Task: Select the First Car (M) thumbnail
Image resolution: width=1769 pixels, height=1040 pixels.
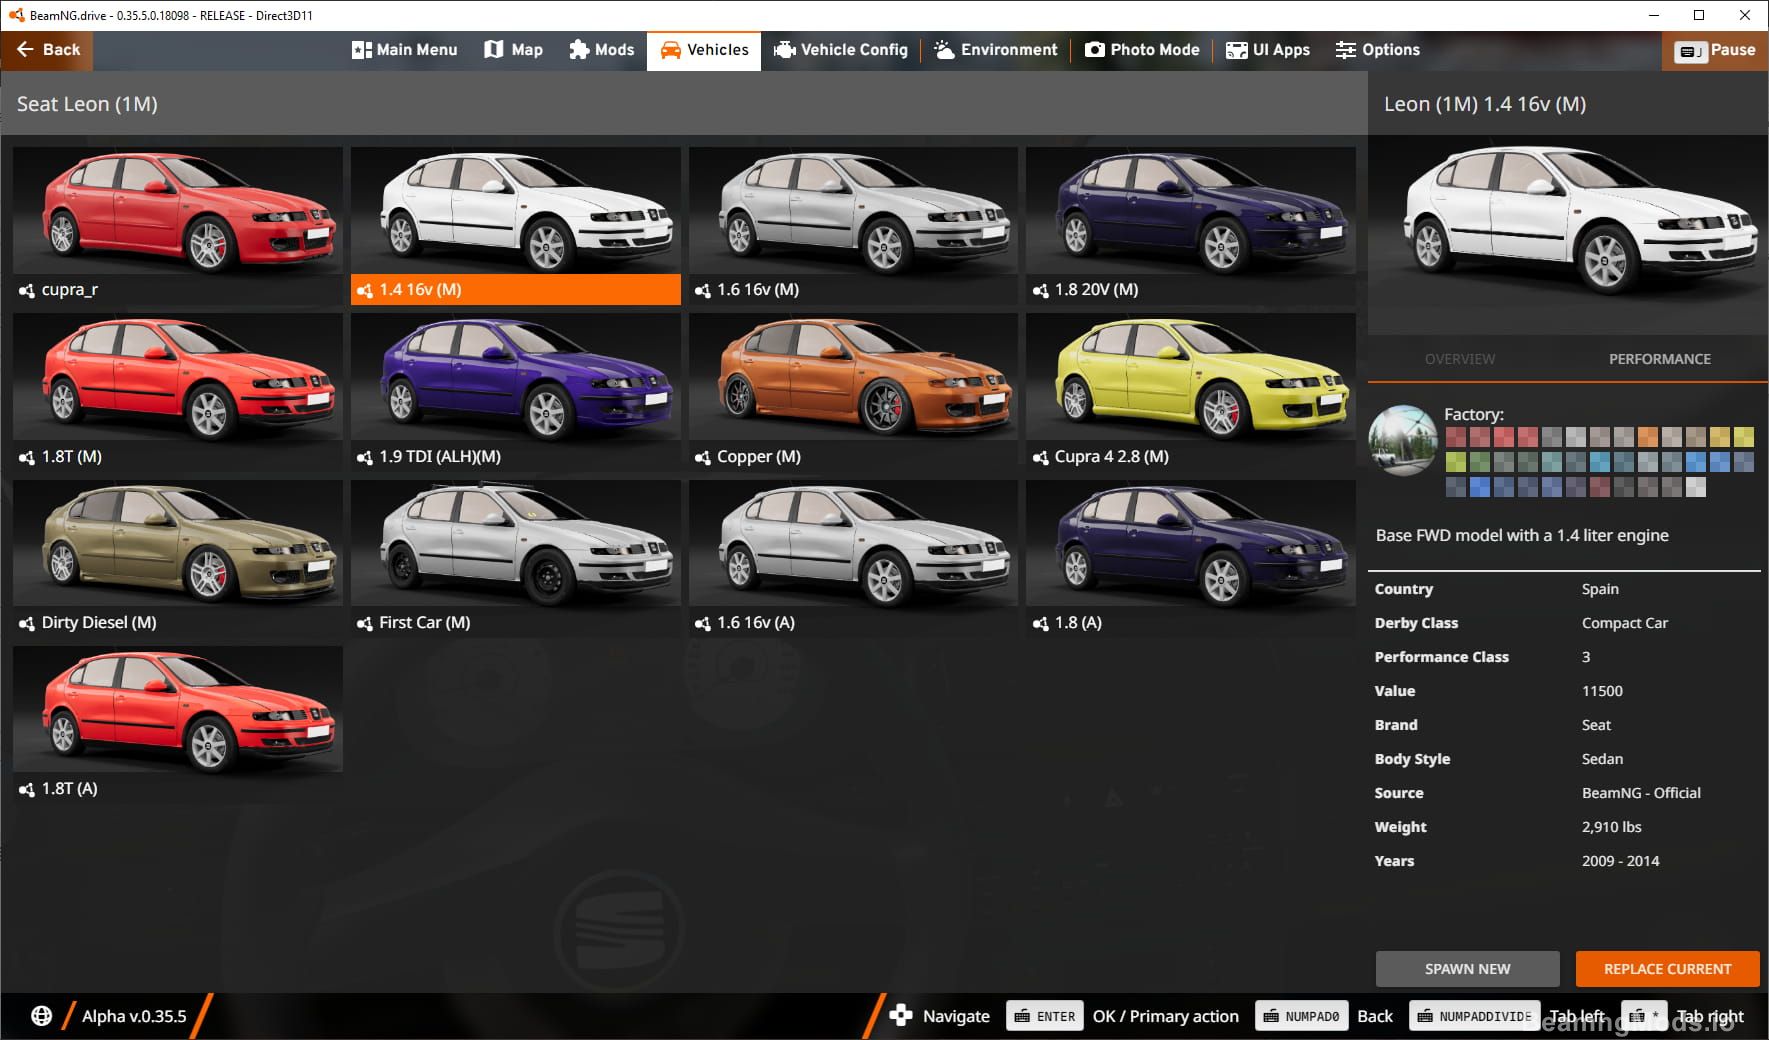Action: [516, 543]
